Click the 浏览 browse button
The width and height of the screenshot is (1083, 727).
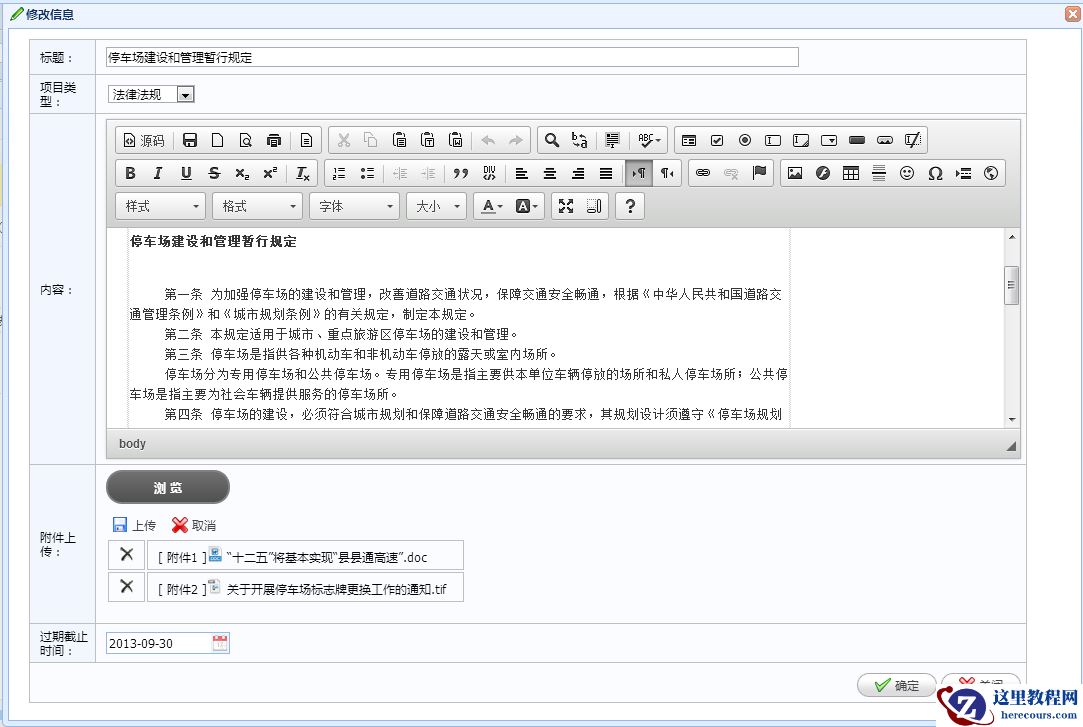(x=168, y=487)
